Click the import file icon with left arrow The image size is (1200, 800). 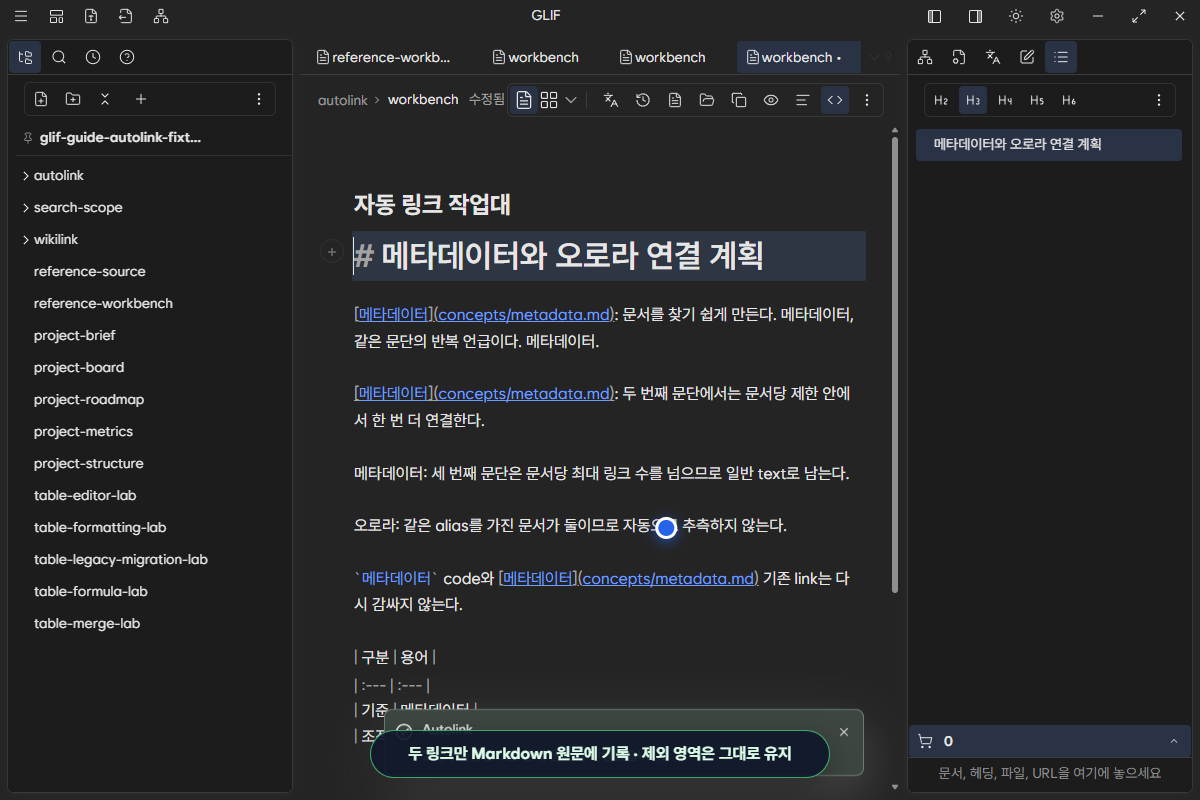pyautogui.click(x=125, y=16)
